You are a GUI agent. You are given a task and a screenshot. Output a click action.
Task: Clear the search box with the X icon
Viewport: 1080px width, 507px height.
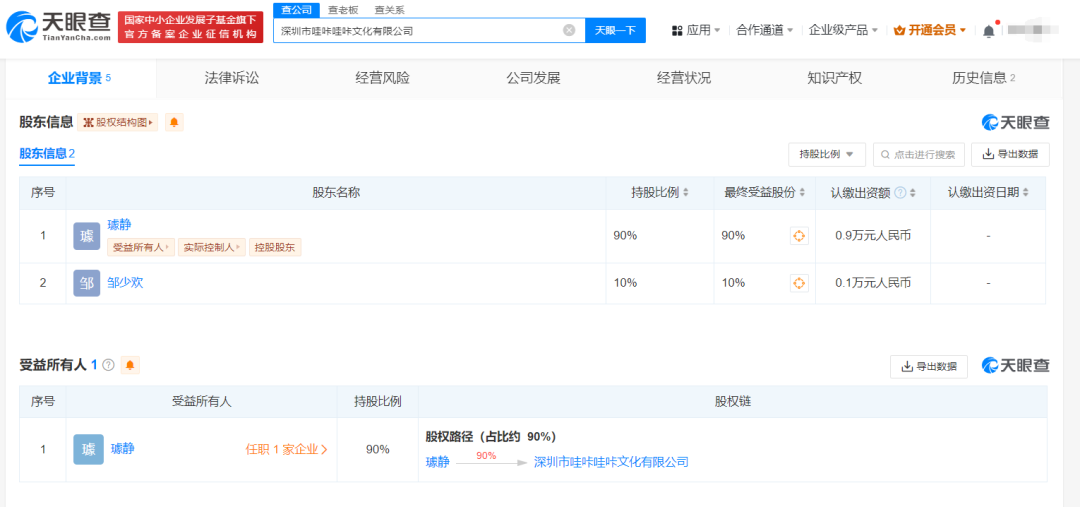569,30
